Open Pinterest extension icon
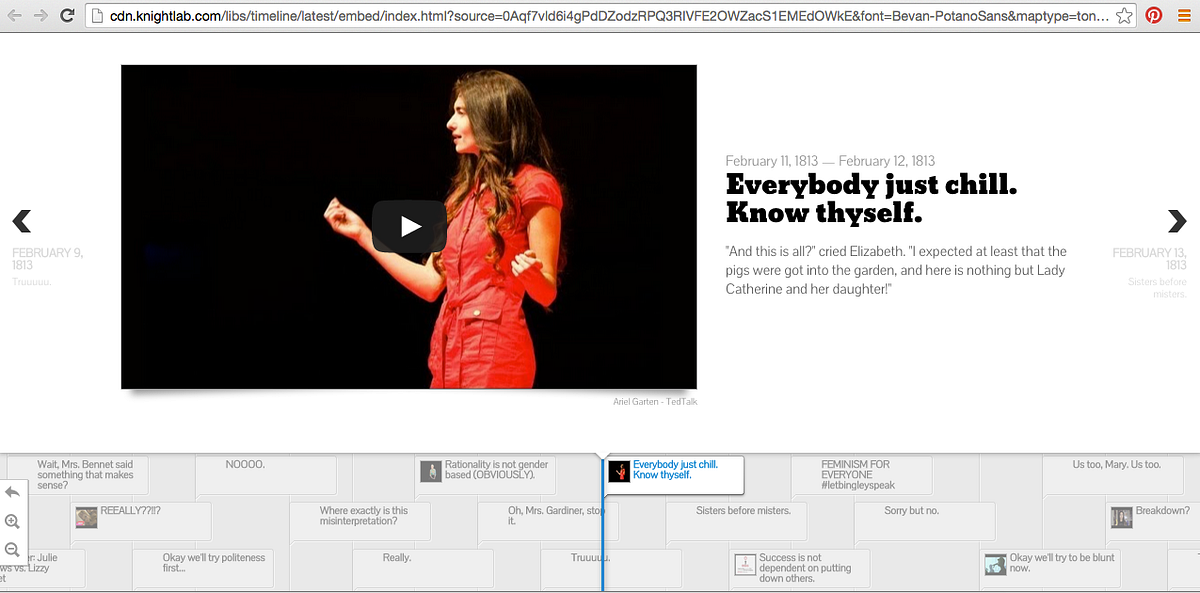Screen dimensions: 1200x593 pos(1154,15)
